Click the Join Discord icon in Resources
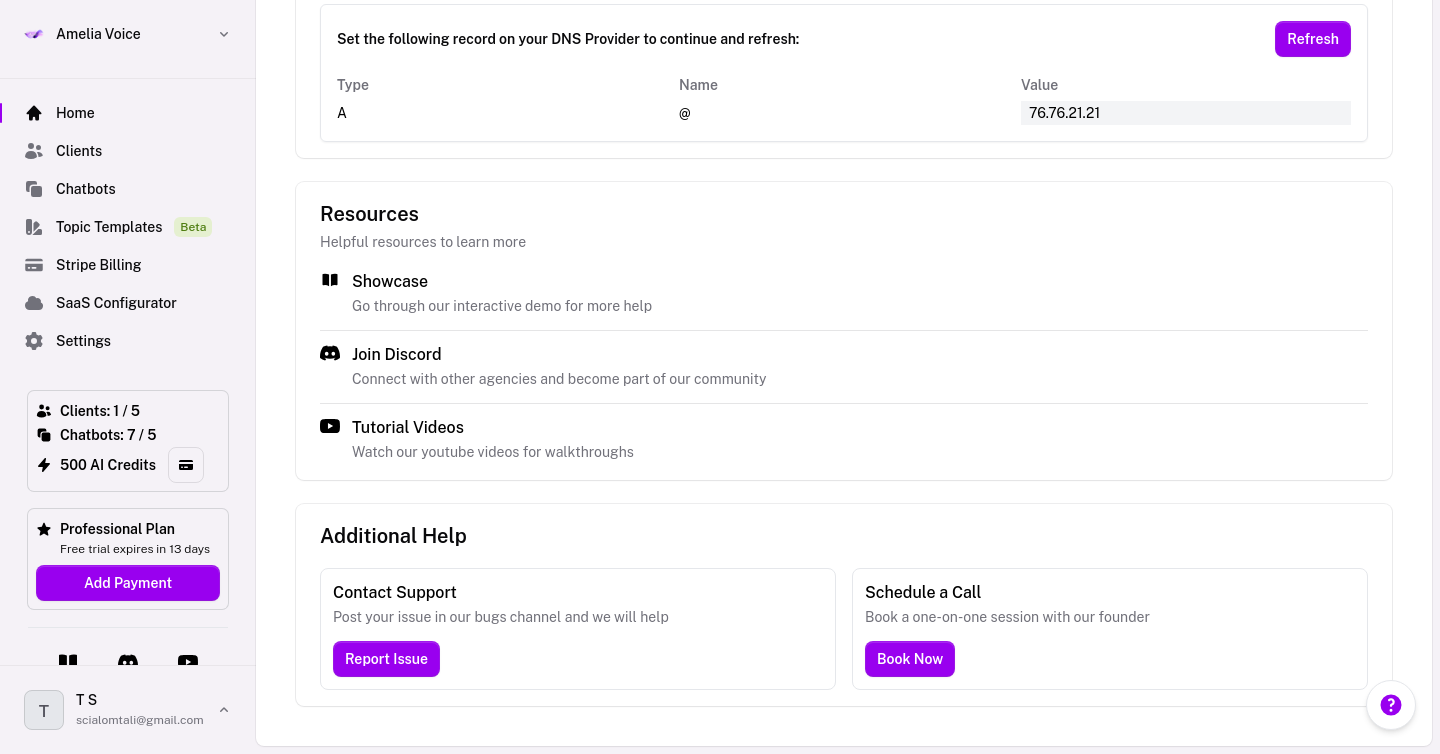The width and height of the screenshot is (1440, 754). (x=330, y=354)
